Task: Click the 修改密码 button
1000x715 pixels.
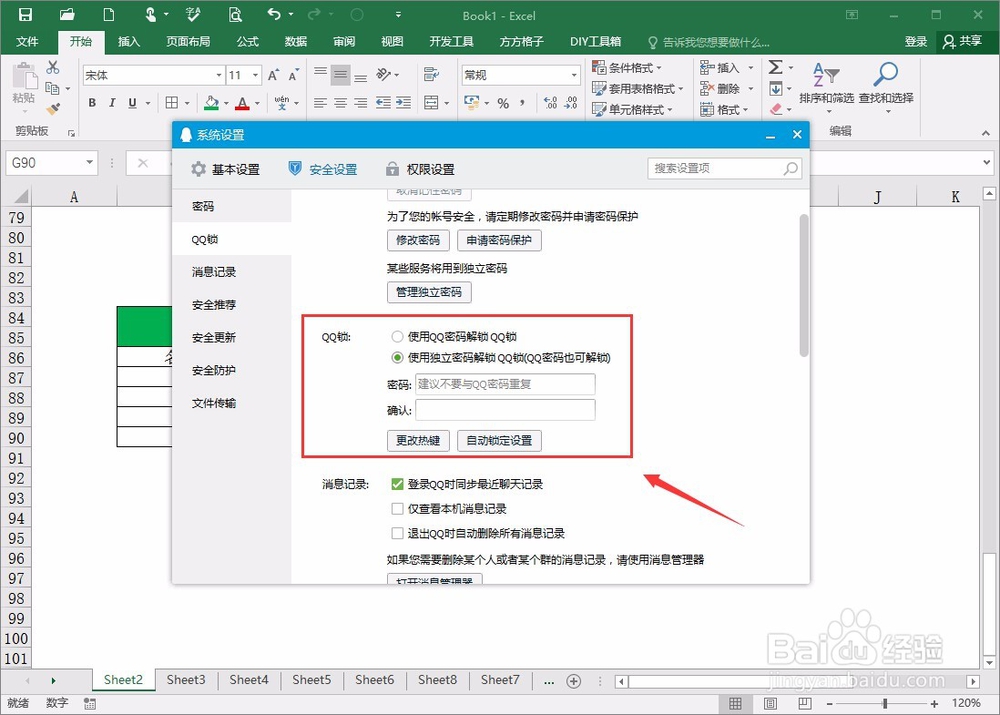Action: pyautogui.click(x=418, y=240)
